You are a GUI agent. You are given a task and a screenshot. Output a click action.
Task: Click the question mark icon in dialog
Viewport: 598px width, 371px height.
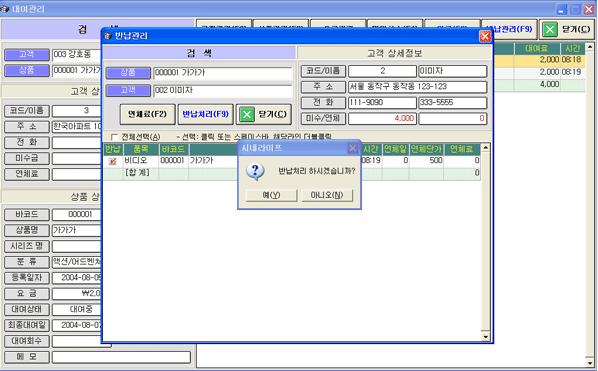click(x=255, y=172)
